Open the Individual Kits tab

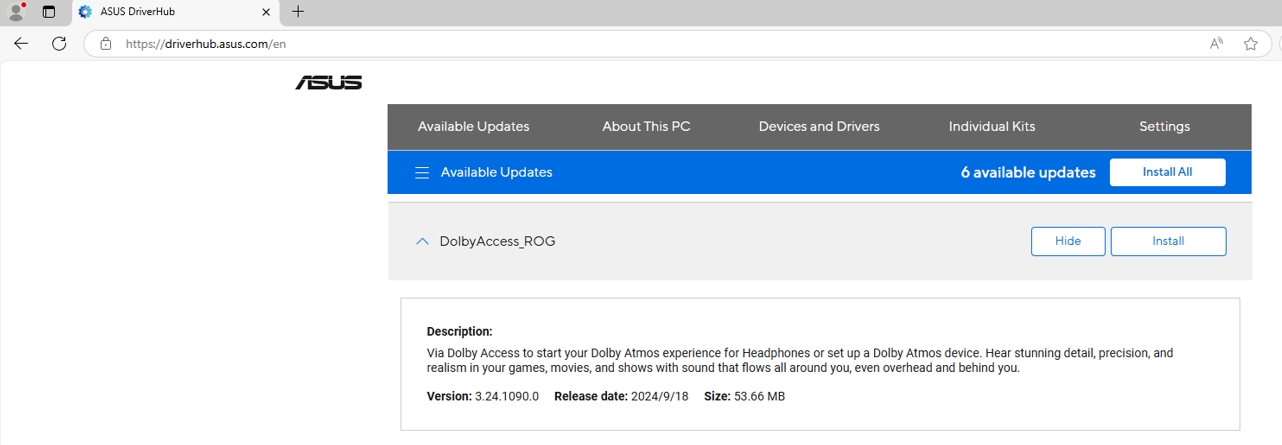[992, 127]
